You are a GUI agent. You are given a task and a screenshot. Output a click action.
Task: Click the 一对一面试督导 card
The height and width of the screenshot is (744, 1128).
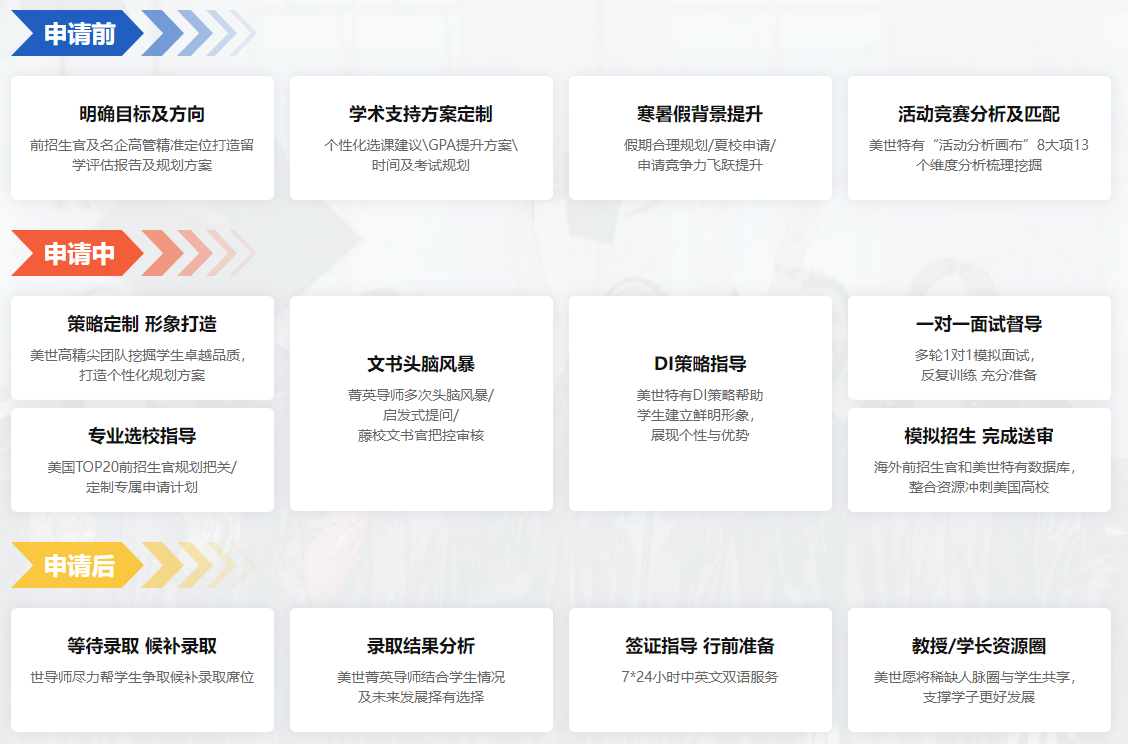click(x=979, y=348)
